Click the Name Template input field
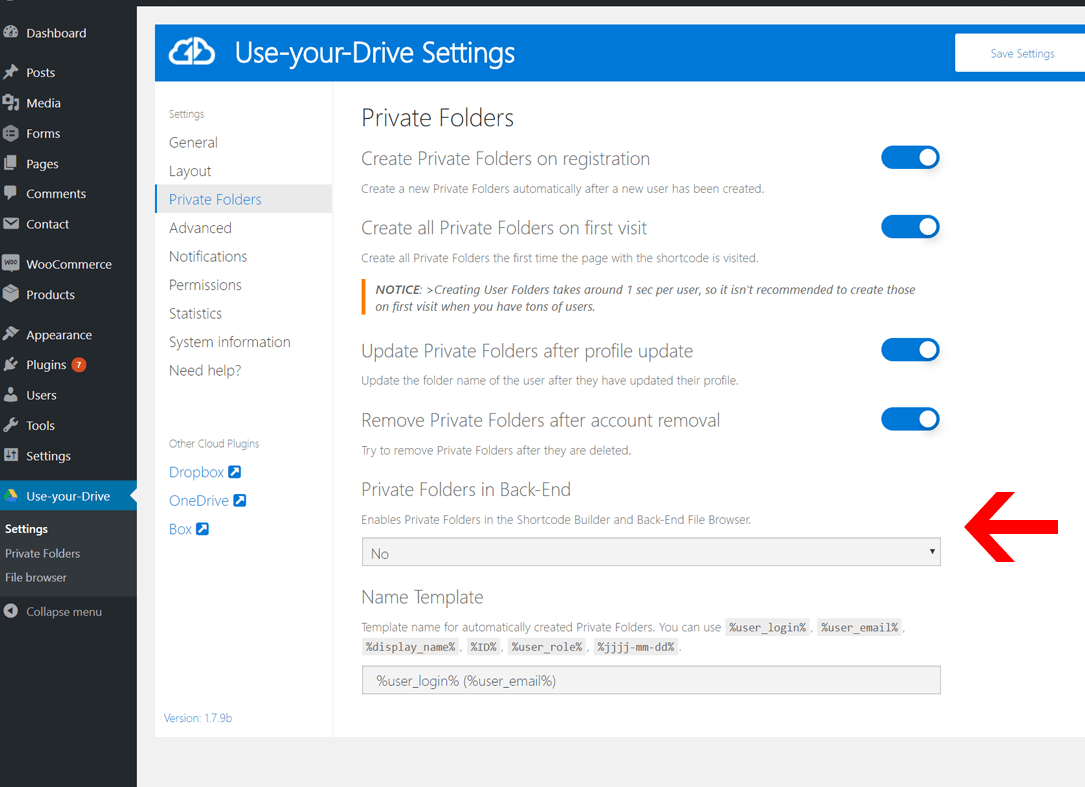 (651, 680)
